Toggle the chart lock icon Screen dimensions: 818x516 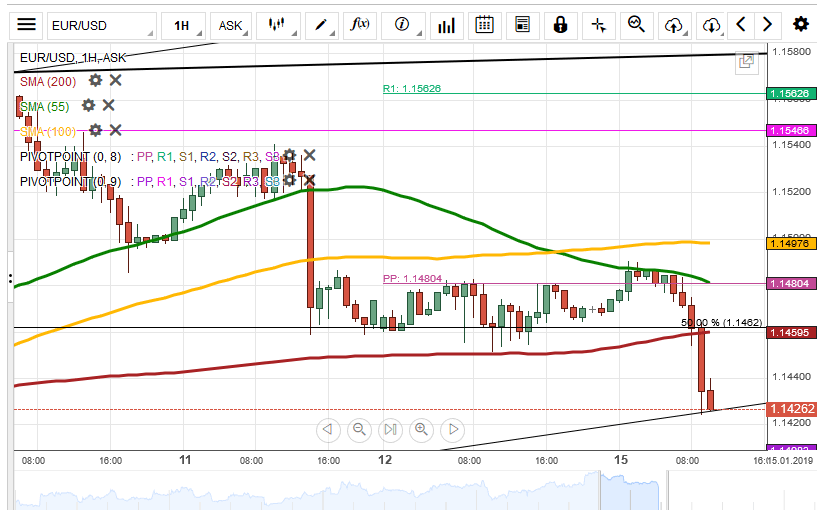[x=560, y=25]
